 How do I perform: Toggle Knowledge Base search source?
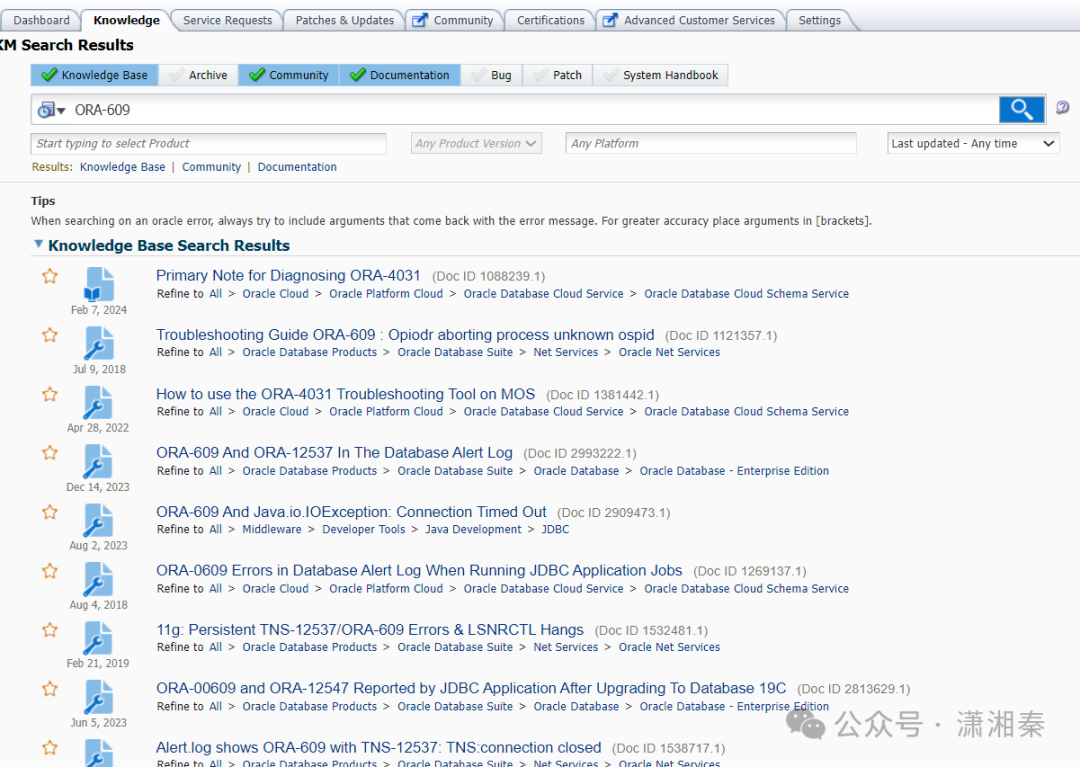pos(94,75)
